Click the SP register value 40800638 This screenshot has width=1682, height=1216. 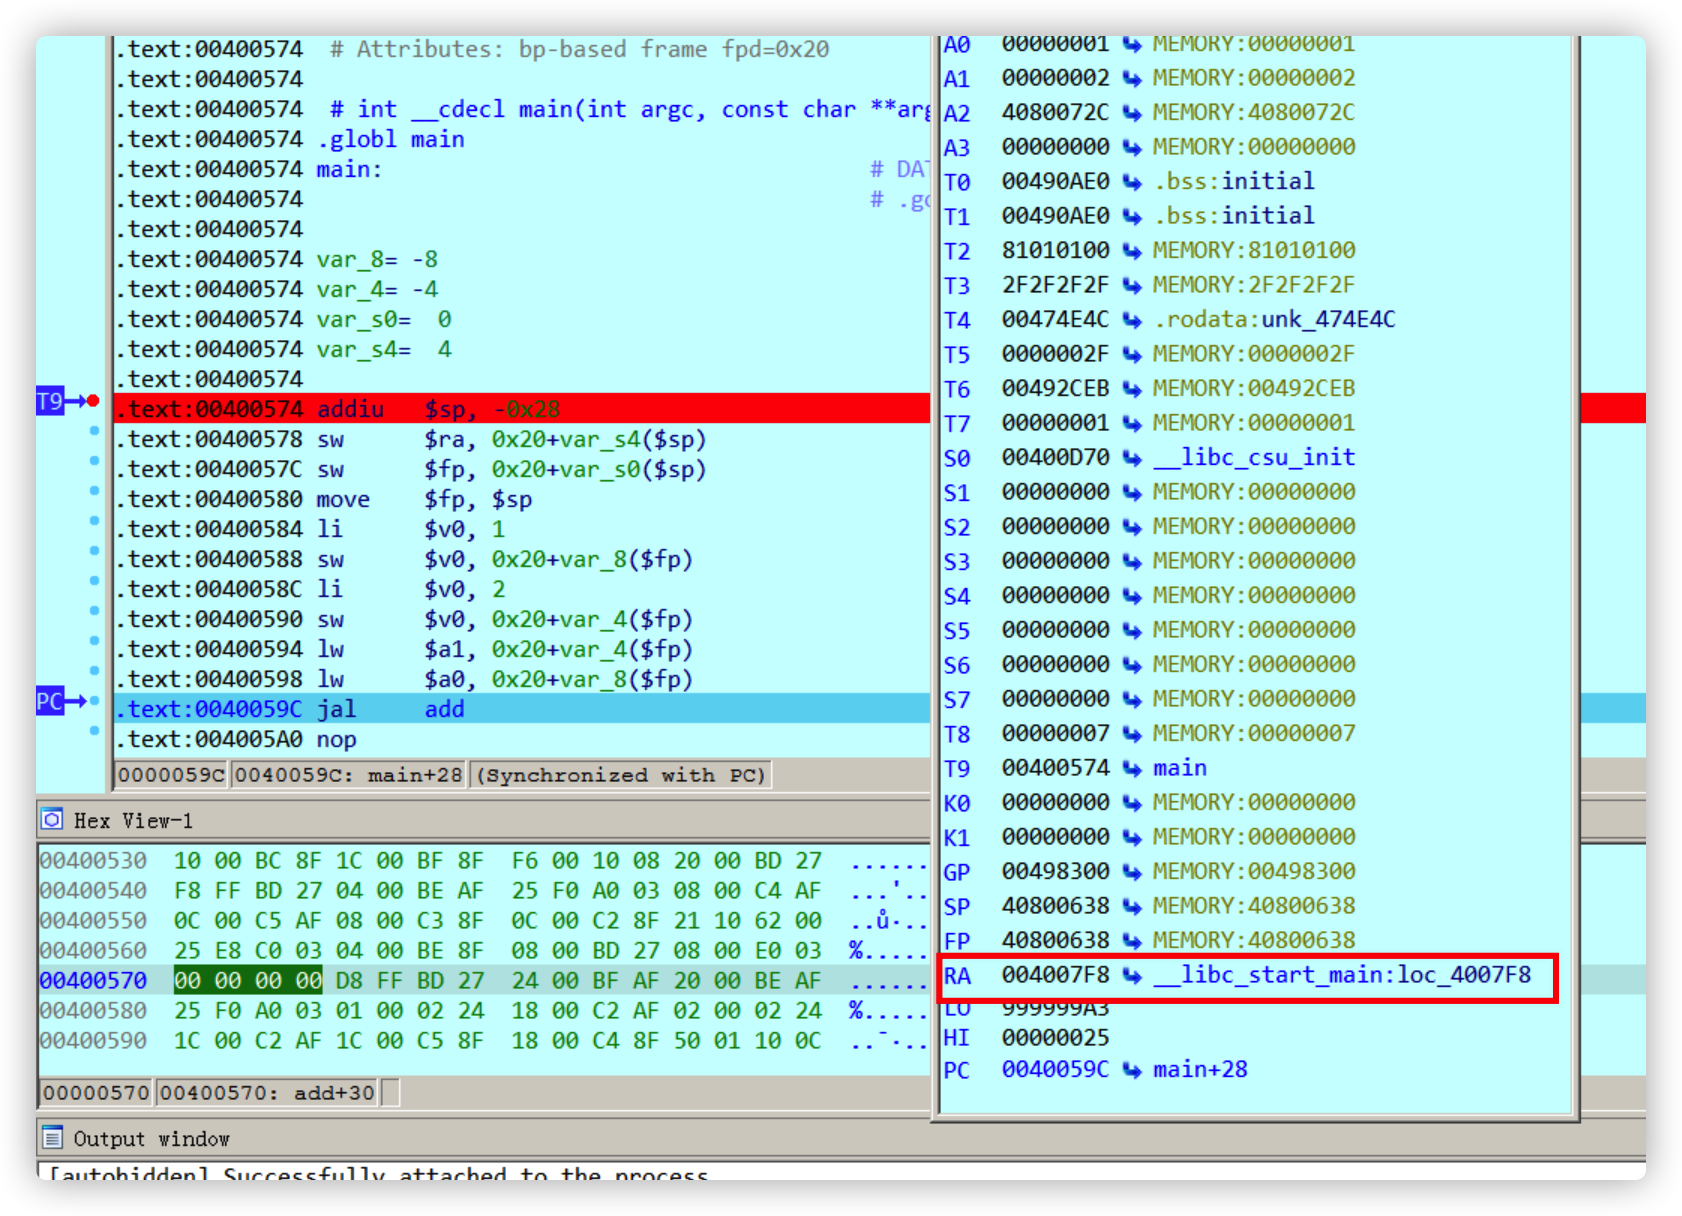[1055, 906]
